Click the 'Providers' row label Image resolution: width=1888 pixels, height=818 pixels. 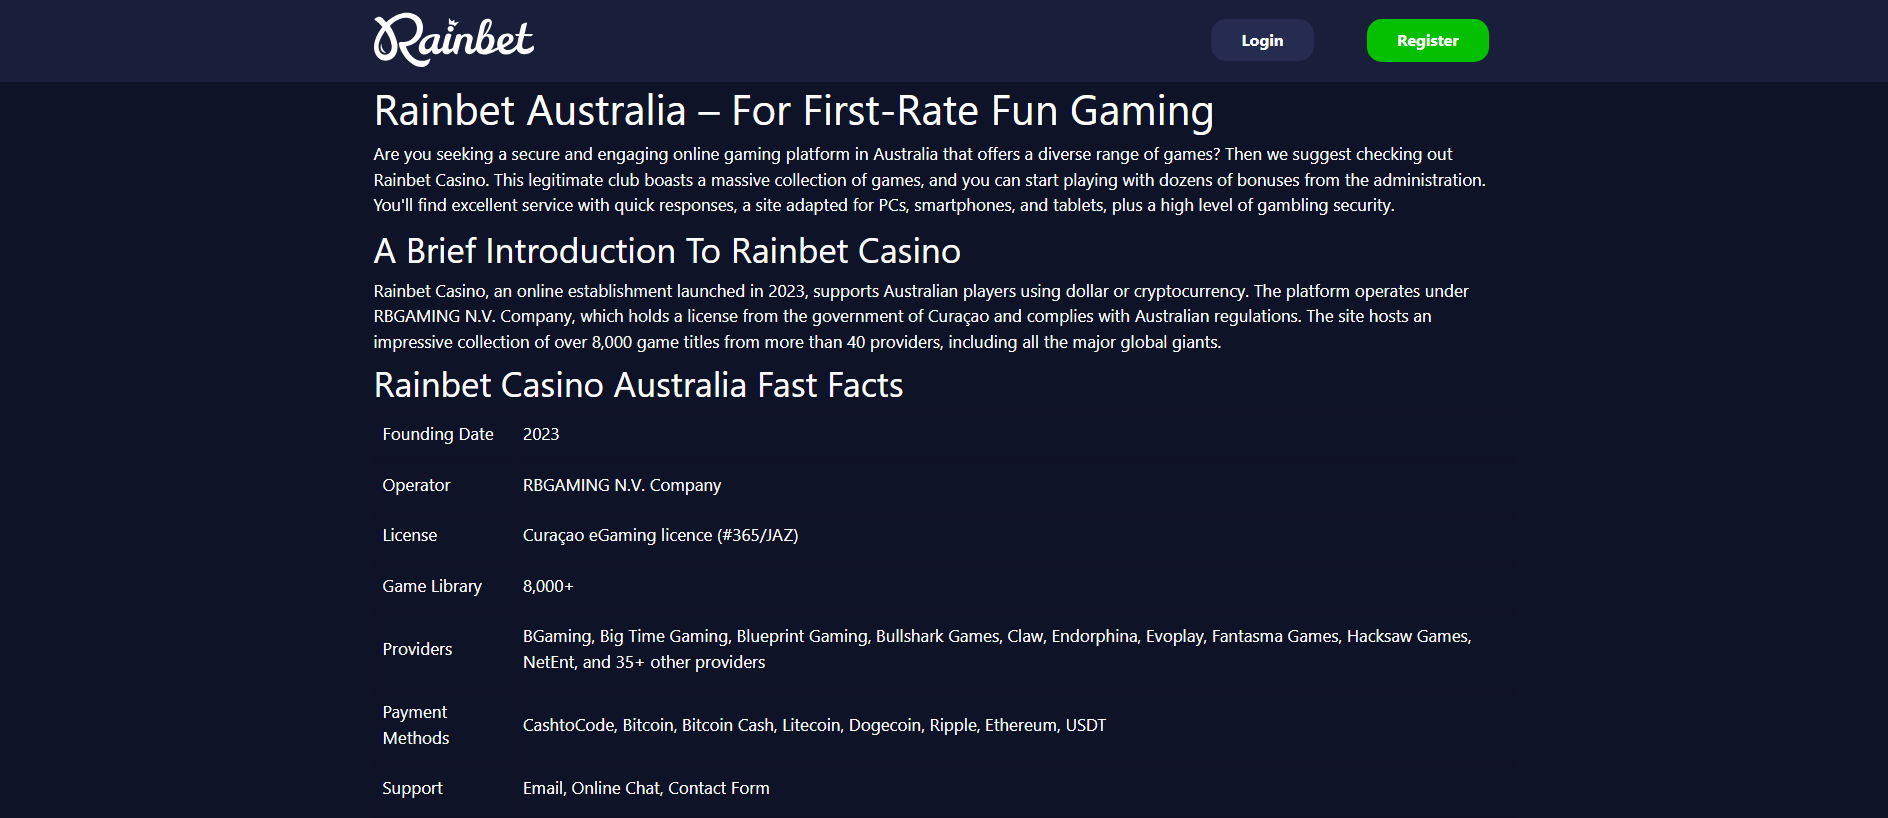[x=417, y=649]
